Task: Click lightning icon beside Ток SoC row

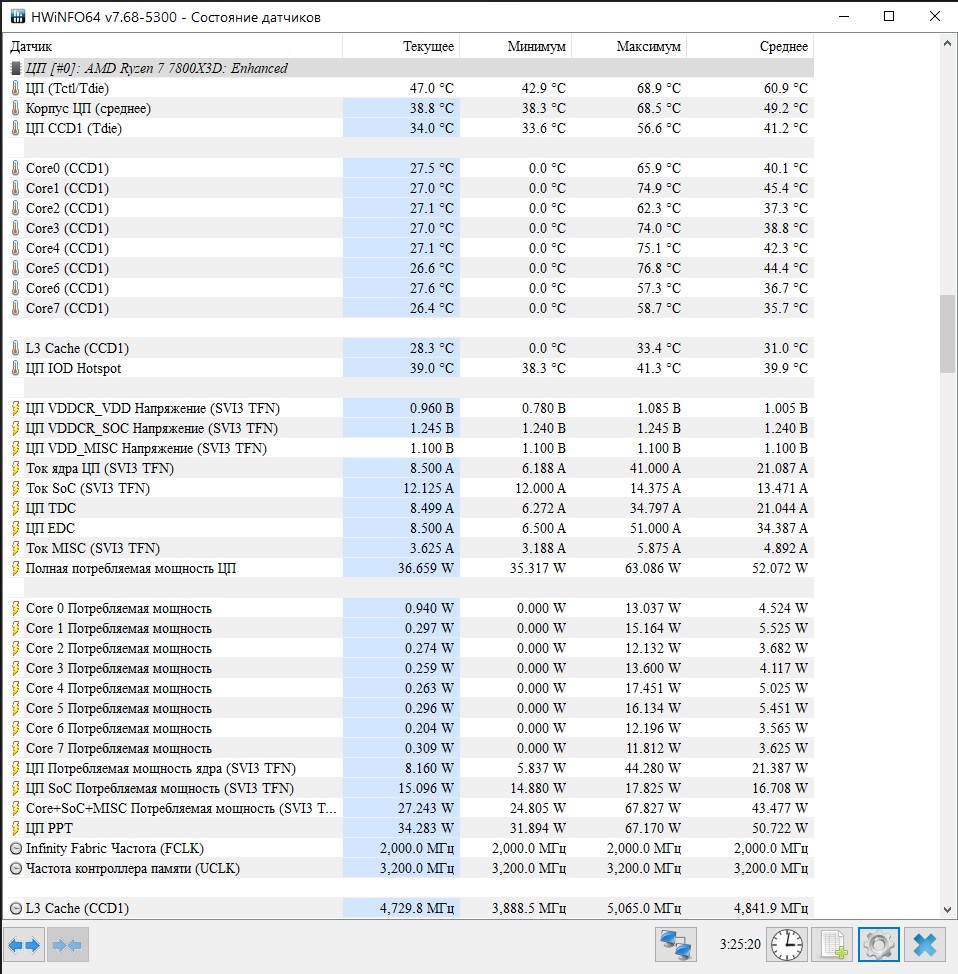Action: [x=16, y=488]
